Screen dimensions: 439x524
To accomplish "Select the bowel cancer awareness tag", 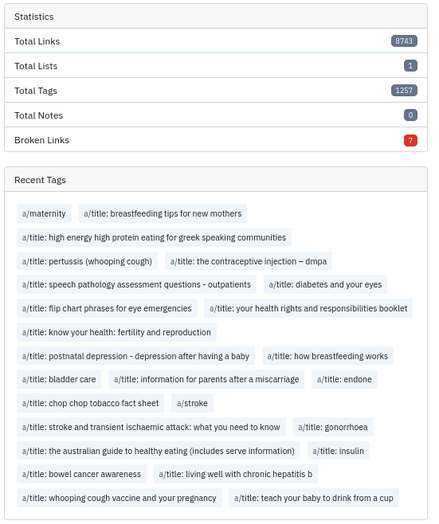I will coord(82,474).
